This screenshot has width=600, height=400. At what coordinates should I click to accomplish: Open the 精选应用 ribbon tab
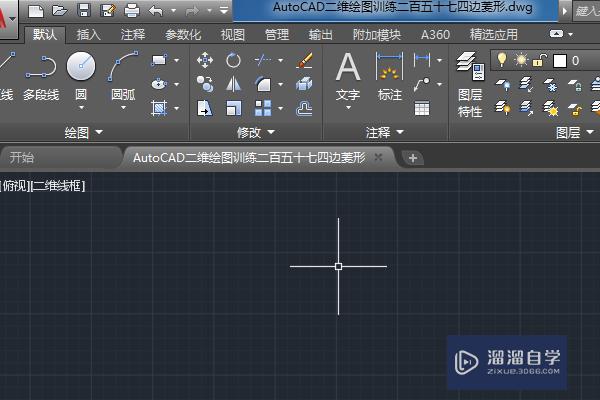coord(494,35)
